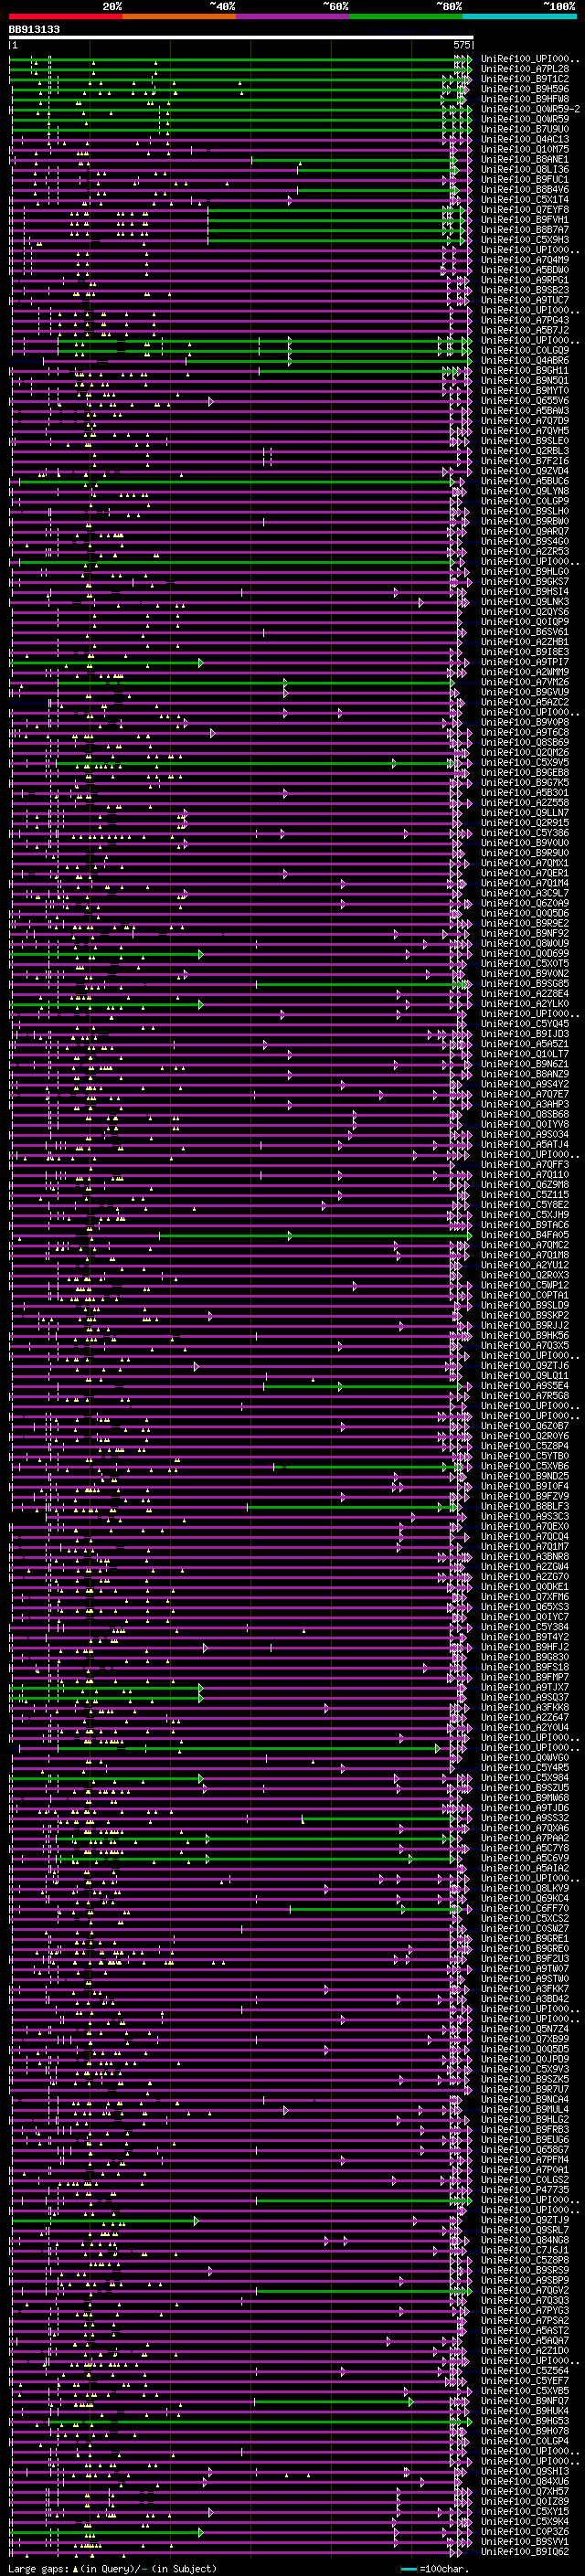Select hit label UniRef100_A5BUC6
This screenshot has width=585, height=2576.
pyautogui.click(x=525, y=481)
